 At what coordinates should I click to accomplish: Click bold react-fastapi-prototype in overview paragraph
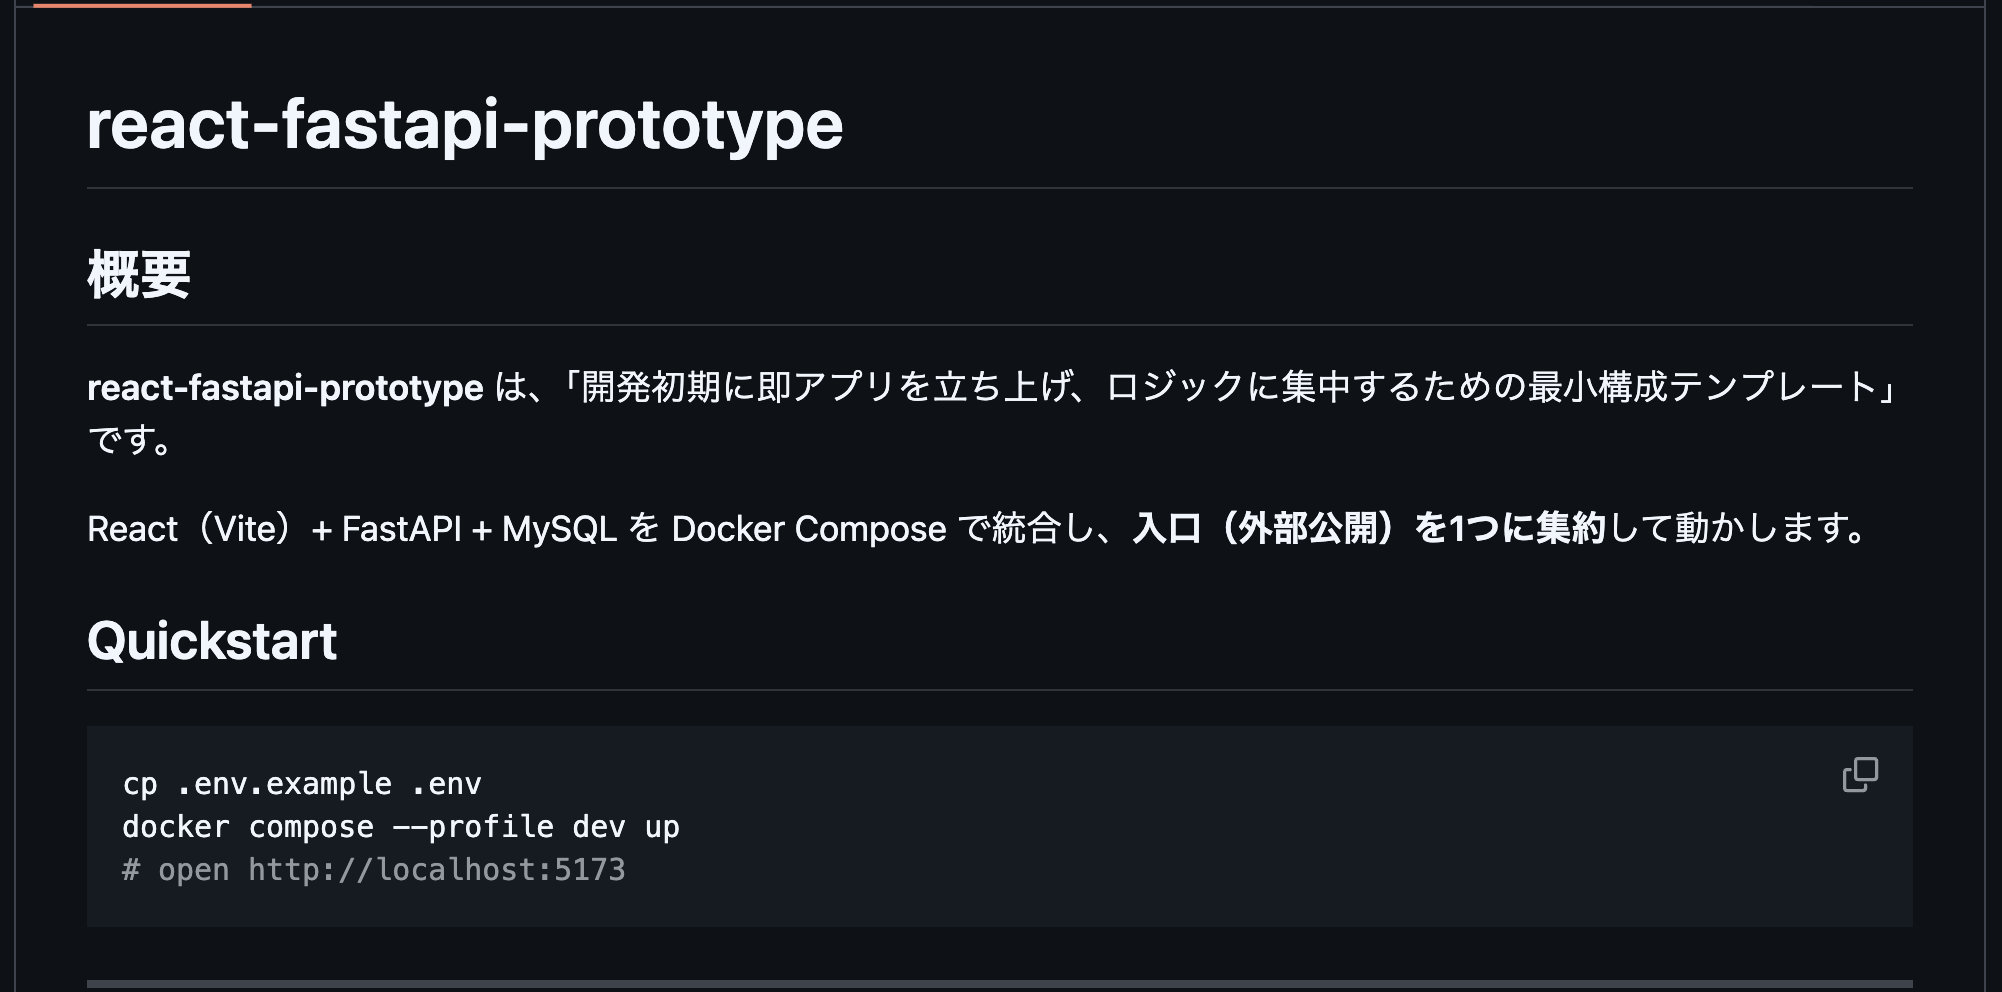click(x=285, y=388)
